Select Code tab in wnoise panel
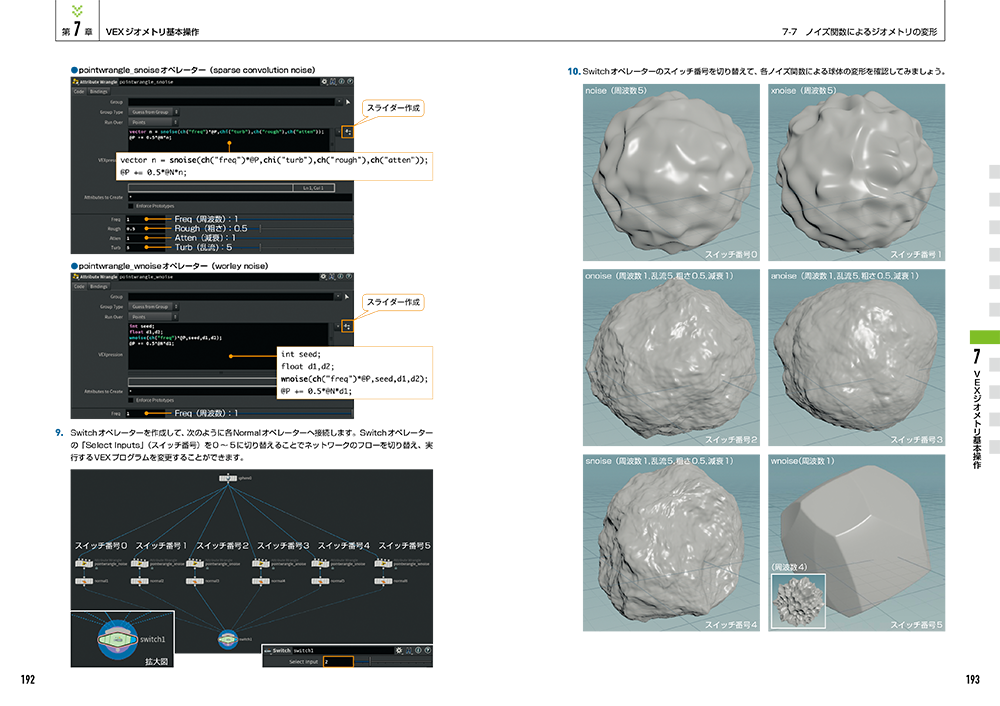The height and width of the screenshot is (706, 1000). tap(78, 286)
